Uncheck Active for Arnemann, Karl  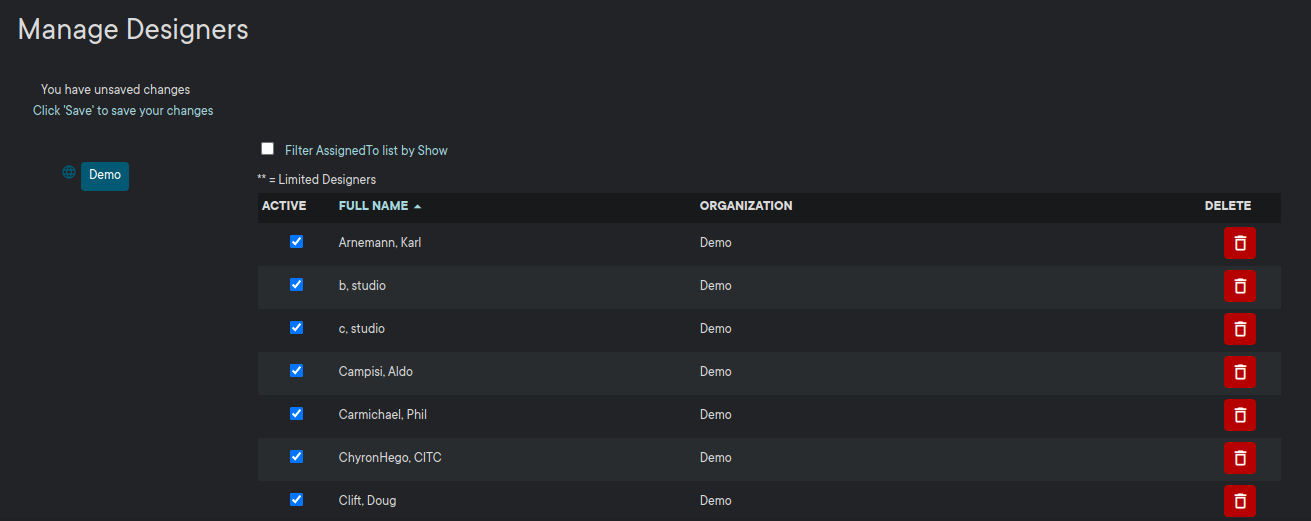click(296, 242)
